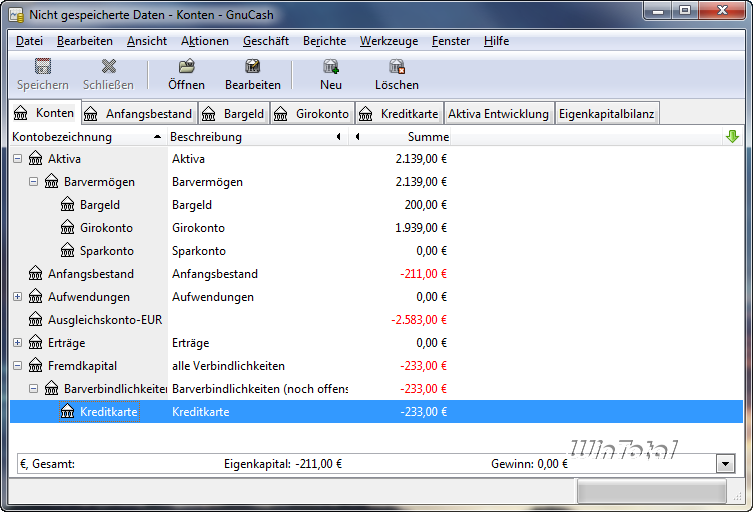Click the Gewinn: 0,00 € summary
The width and height of the screenshot is (753, 512).
click(529, 464)
